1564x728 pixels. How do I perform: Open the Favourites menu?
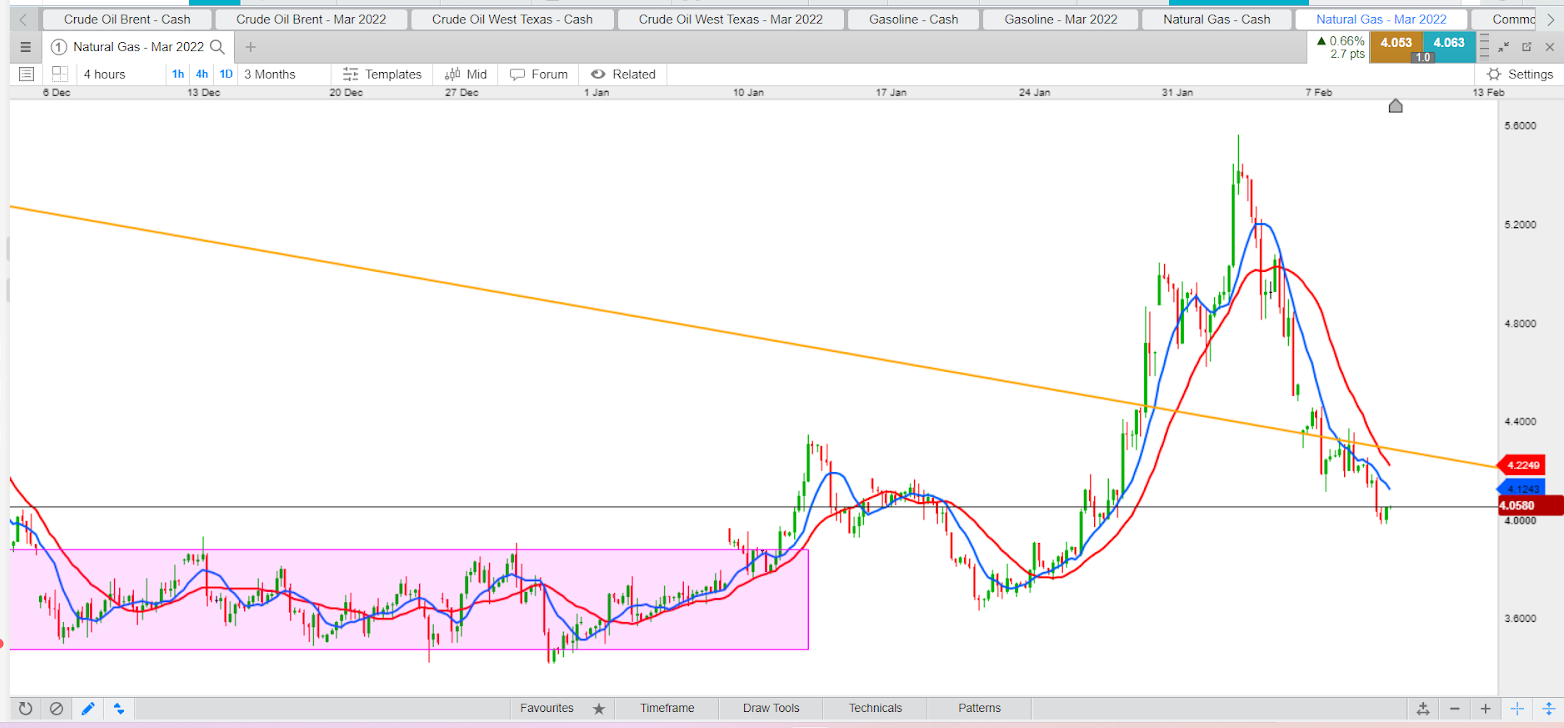tap(547, 708)
